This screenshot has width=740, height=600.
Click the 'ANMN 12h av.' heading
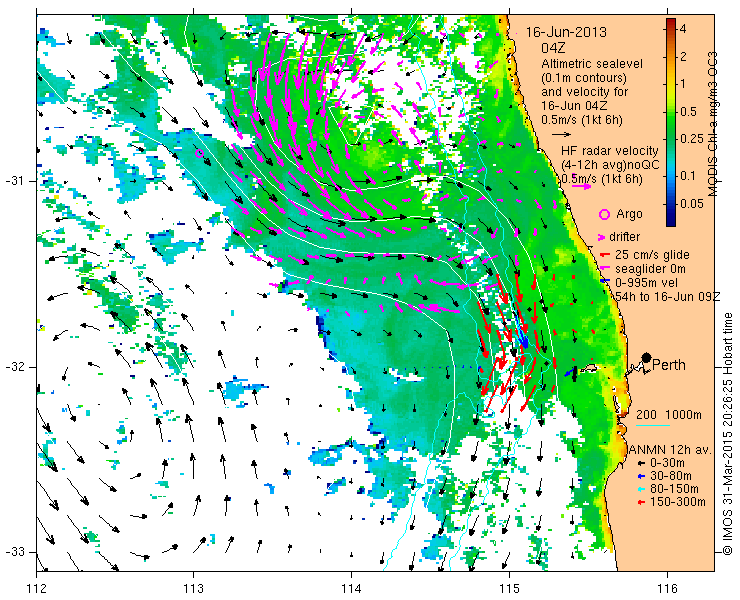[671, 449]
